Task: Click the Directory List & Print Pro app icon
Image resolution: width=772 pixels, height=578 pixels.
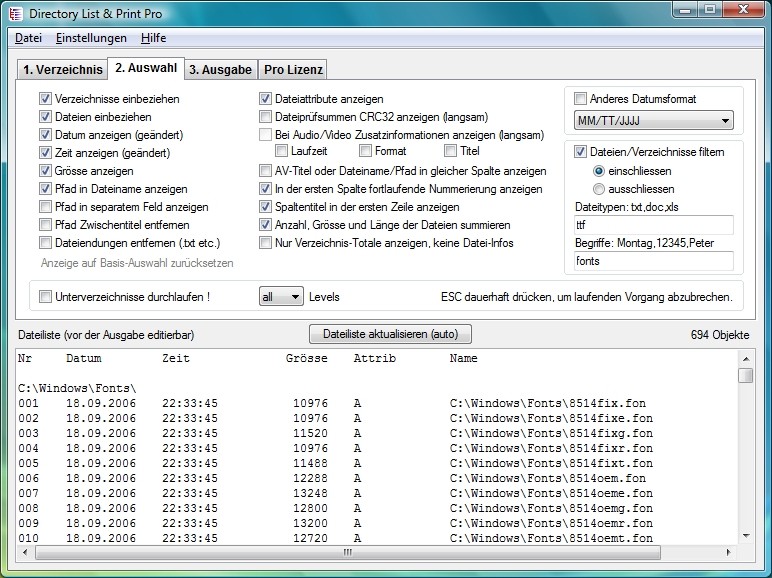Action: tap(16, 13)
